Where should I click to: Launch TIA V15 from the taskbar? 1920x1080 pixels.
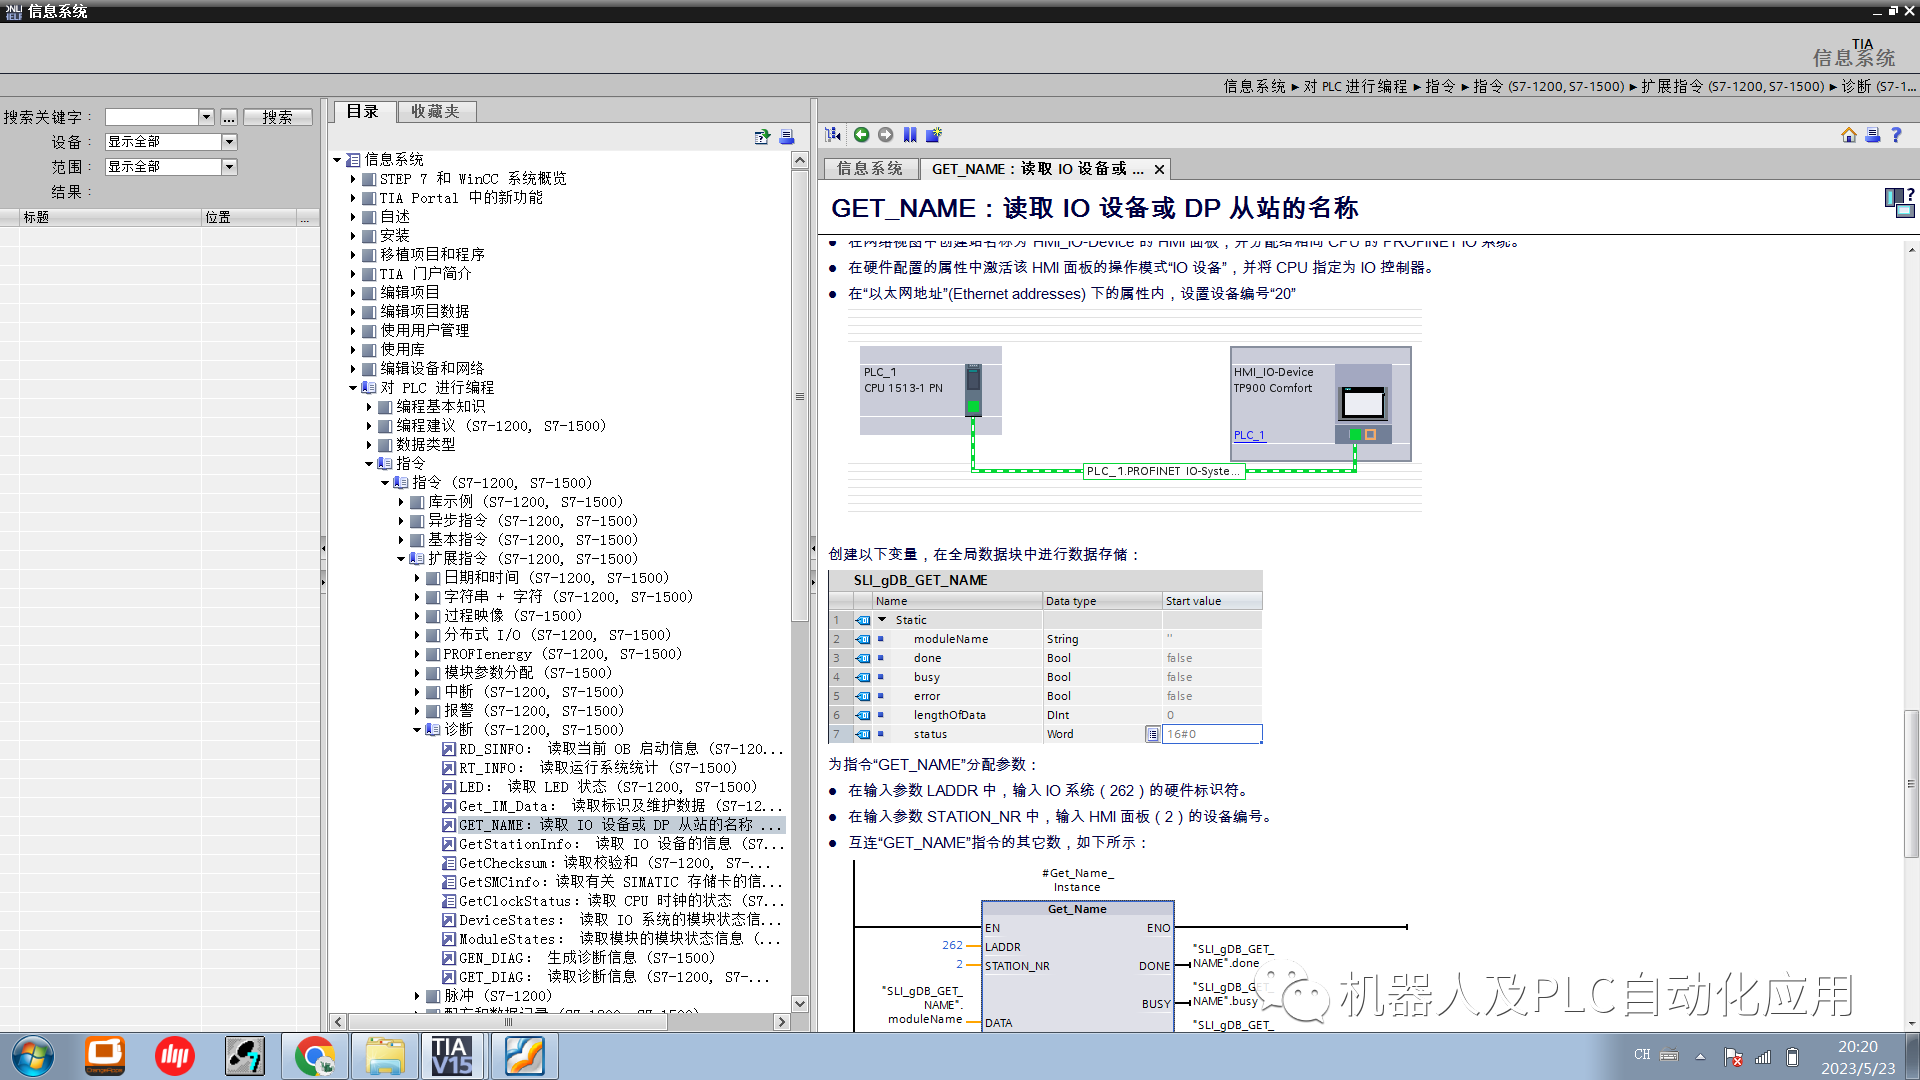[x=453, y=1055]
